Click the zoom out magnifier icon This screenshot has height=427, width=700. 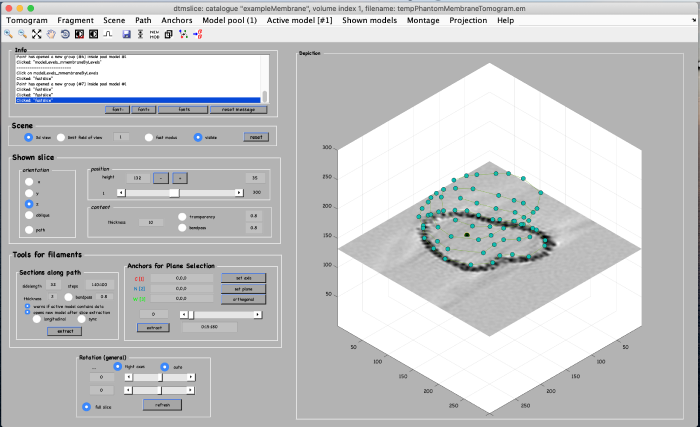tap(22, 34)
